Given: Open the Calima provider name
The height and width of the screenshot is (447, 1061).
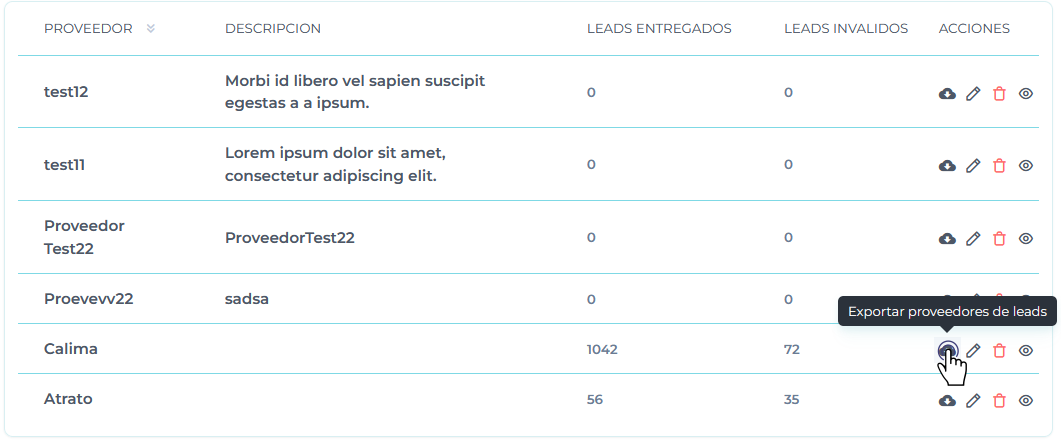Looking at the screenshot, I should [71, 349].
